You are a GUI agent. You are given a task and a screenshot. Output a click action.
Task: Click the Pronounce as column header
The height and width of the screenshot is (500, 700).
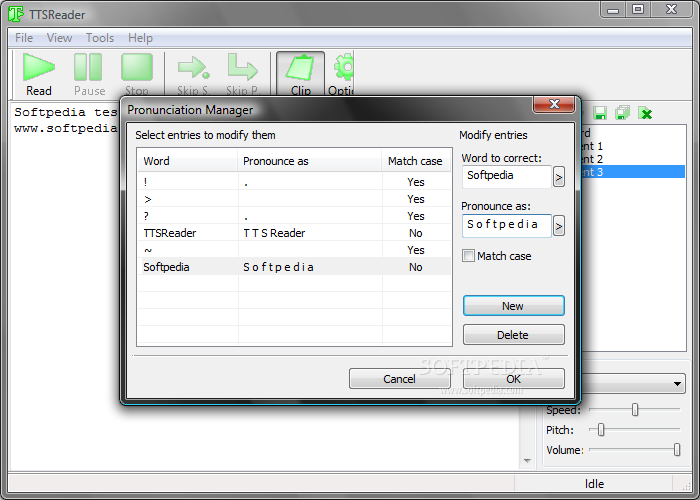tap(310, 161)
